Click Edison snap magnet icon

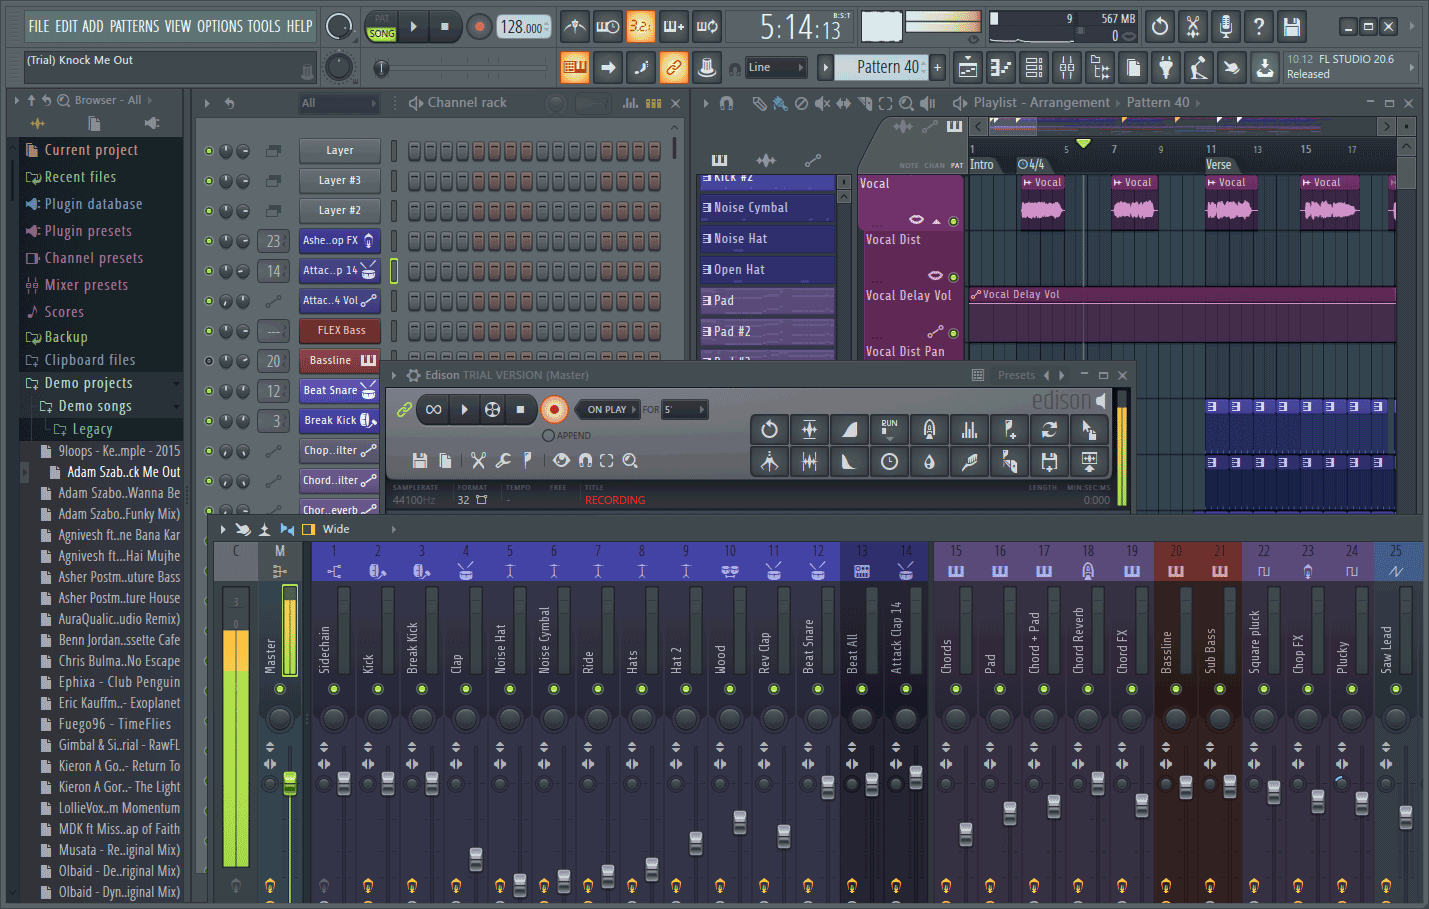tap(585, 460)
